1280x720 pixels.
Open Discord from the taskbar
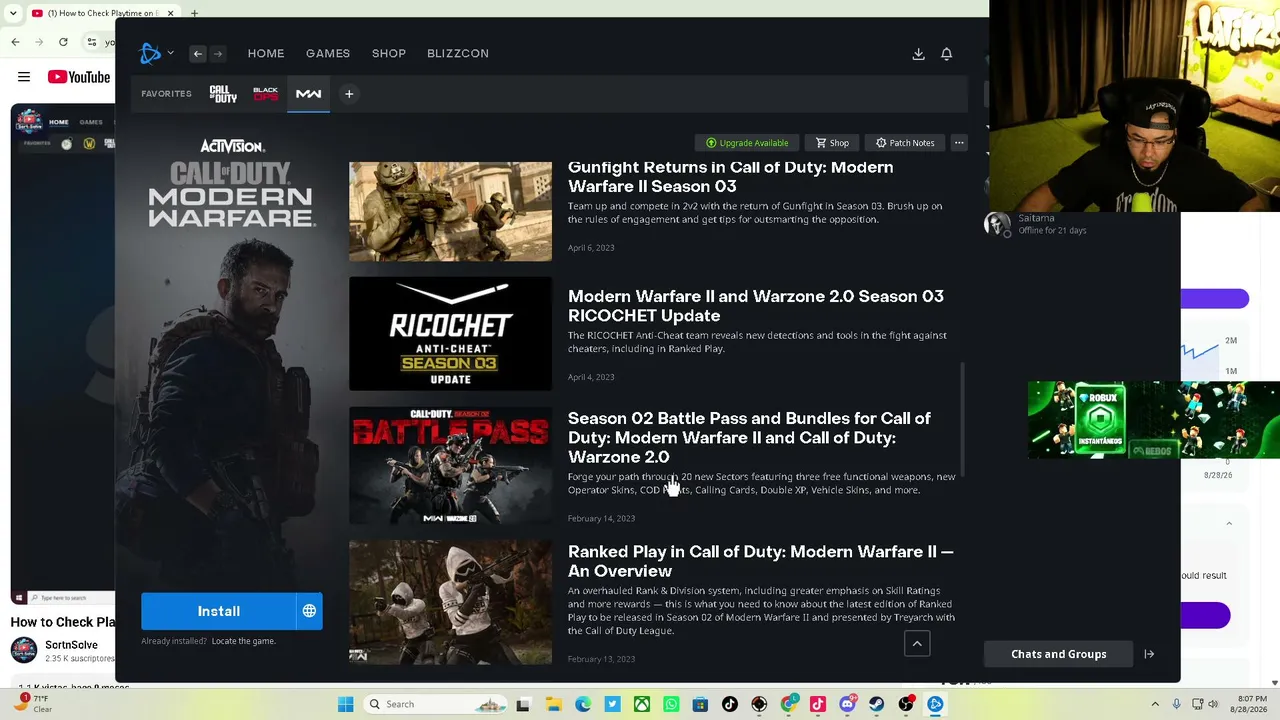pyautogui.click(x=848, y=704)
